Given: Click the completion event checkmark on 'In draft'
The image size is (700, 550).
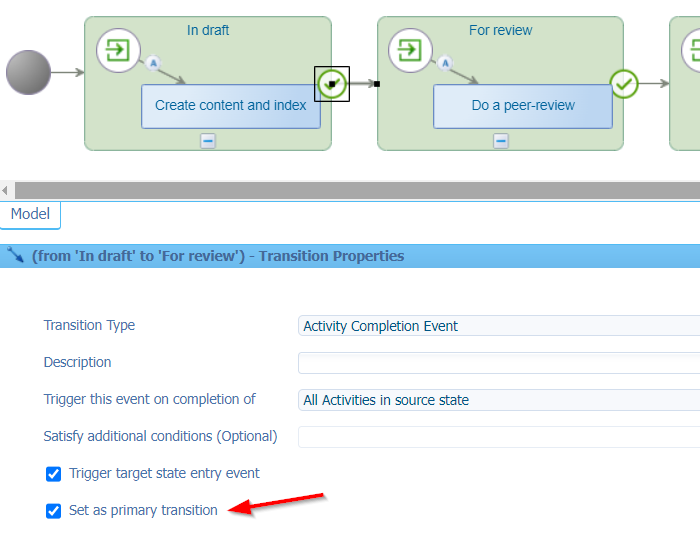Looking at the screenshot, I should click(x=331, y=85).
